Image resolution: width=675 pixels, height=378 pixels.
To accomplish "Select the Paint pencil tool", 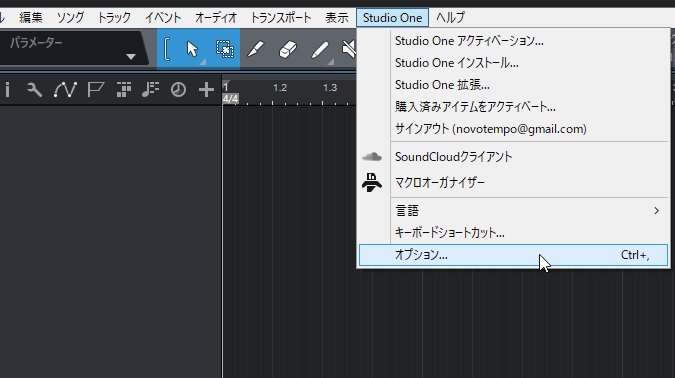I will click(319, 50).
